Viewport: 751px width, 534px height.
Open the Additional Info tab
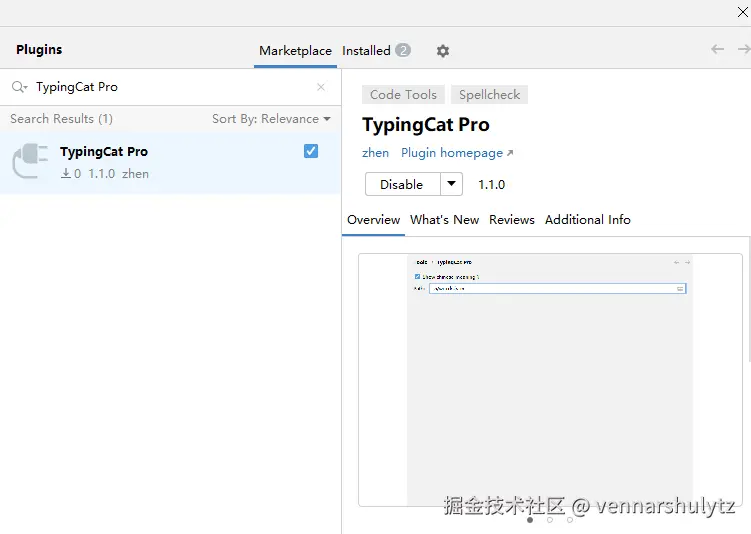point(588,220)
